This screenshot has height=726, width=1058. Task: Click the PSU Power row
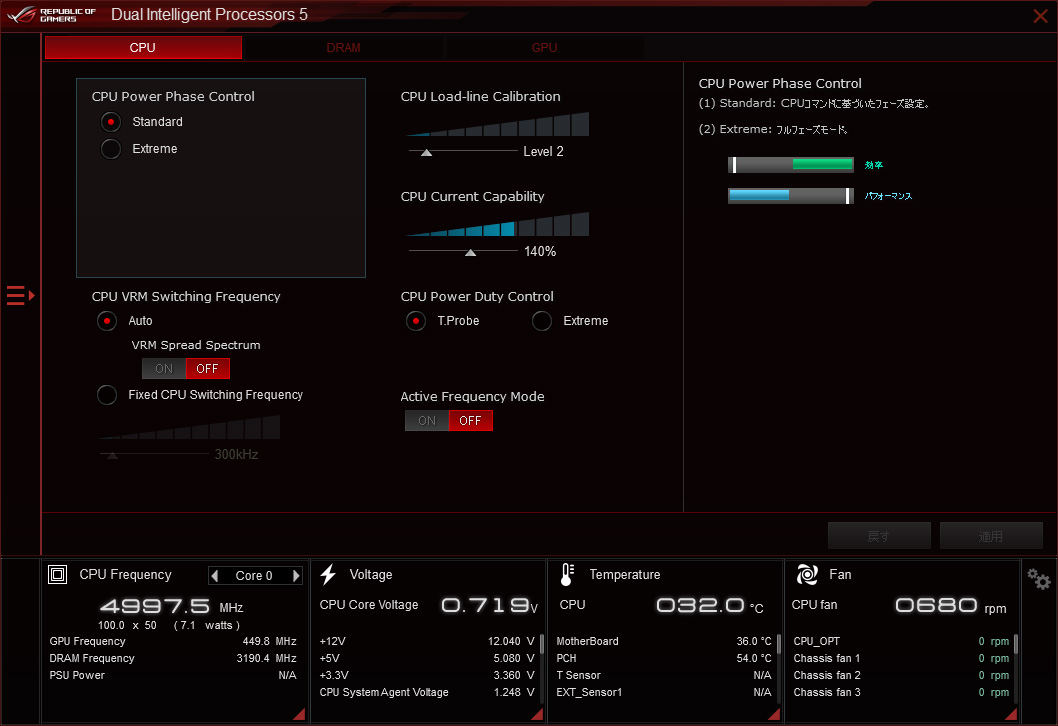coord(173,675)
